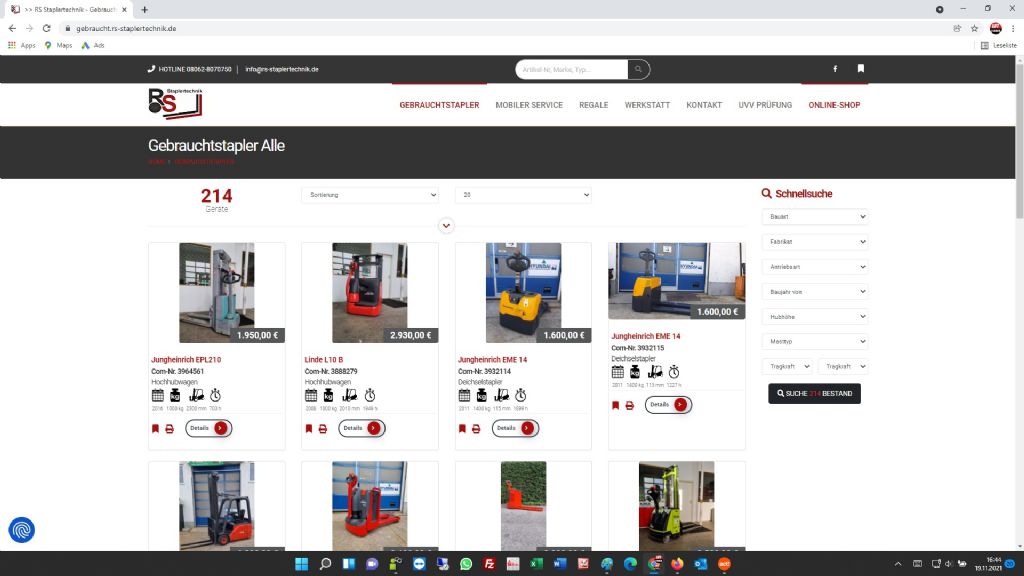Open Details for Jungheinrich EME 14 Com-Nr. 3932114
Image resolution: width=1024 pixels, height=576 pixels.
(515, 428)
